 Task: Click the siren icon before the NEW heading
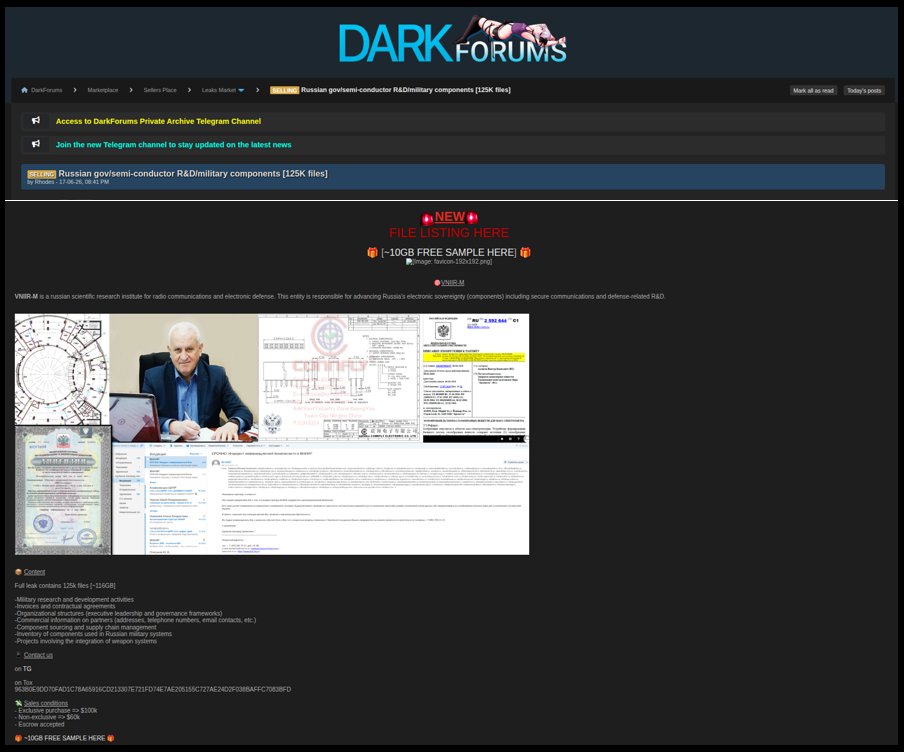pos(427,218)
